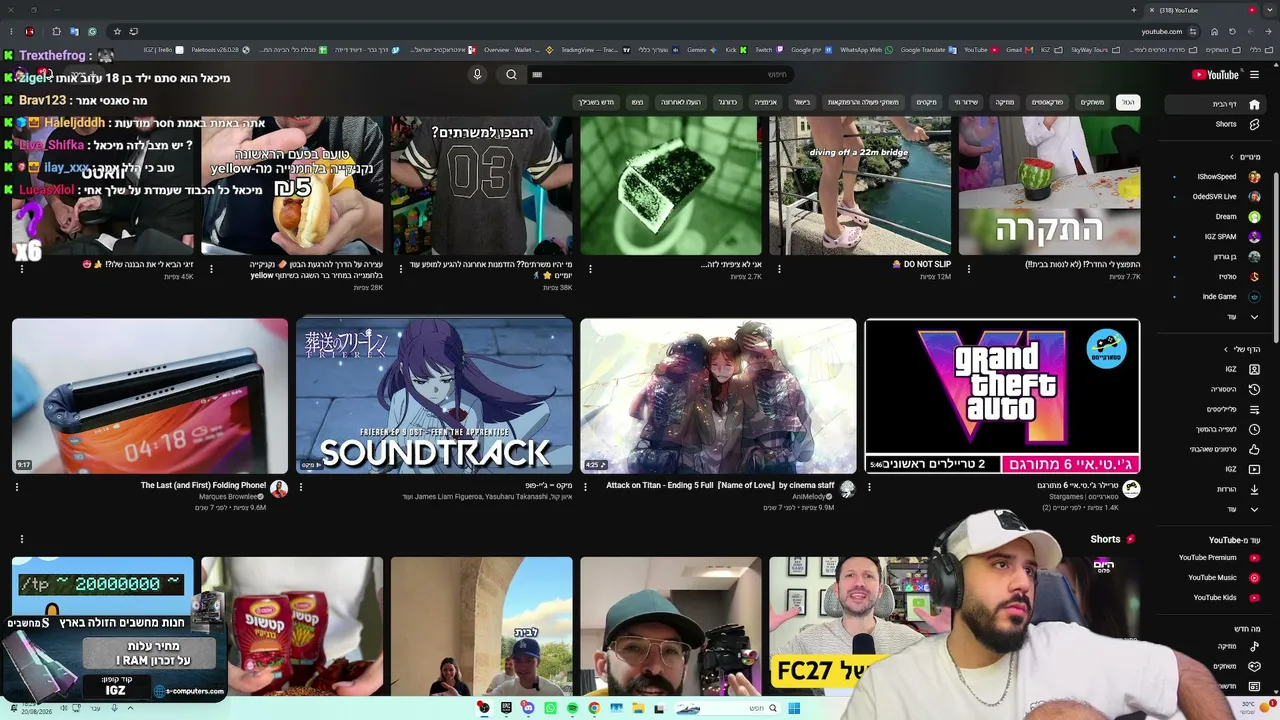The image size is (1280, 720).
Task: Open the הדף שלי (You) section header
Action: 1243,349
